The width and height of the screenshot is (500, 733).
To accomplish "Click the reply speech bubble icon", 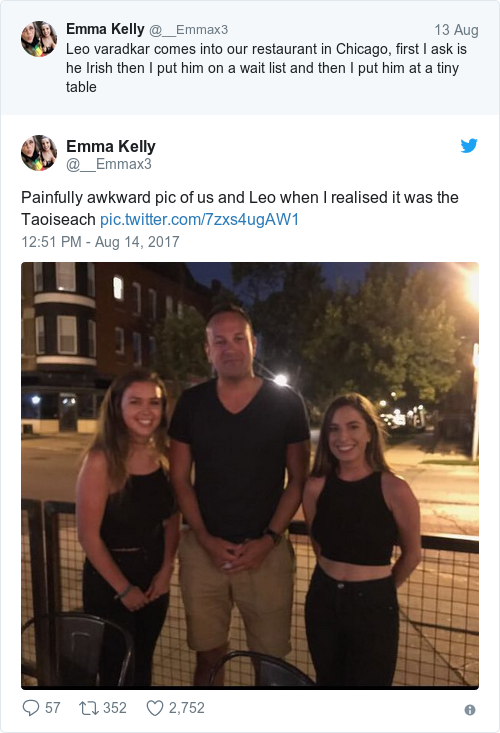I will click(x=31, y=708).
